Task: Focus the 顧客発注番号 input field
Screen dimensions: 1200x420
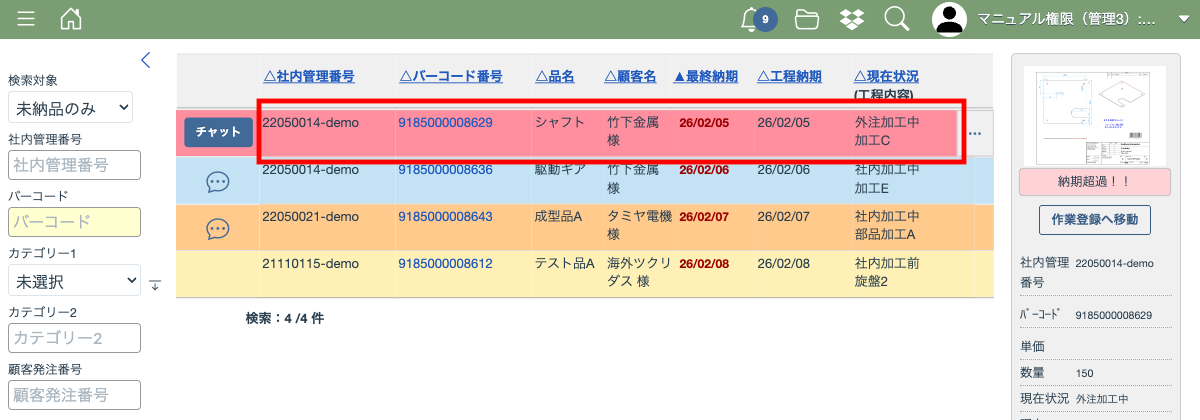Action: click(x=74, y=395)
